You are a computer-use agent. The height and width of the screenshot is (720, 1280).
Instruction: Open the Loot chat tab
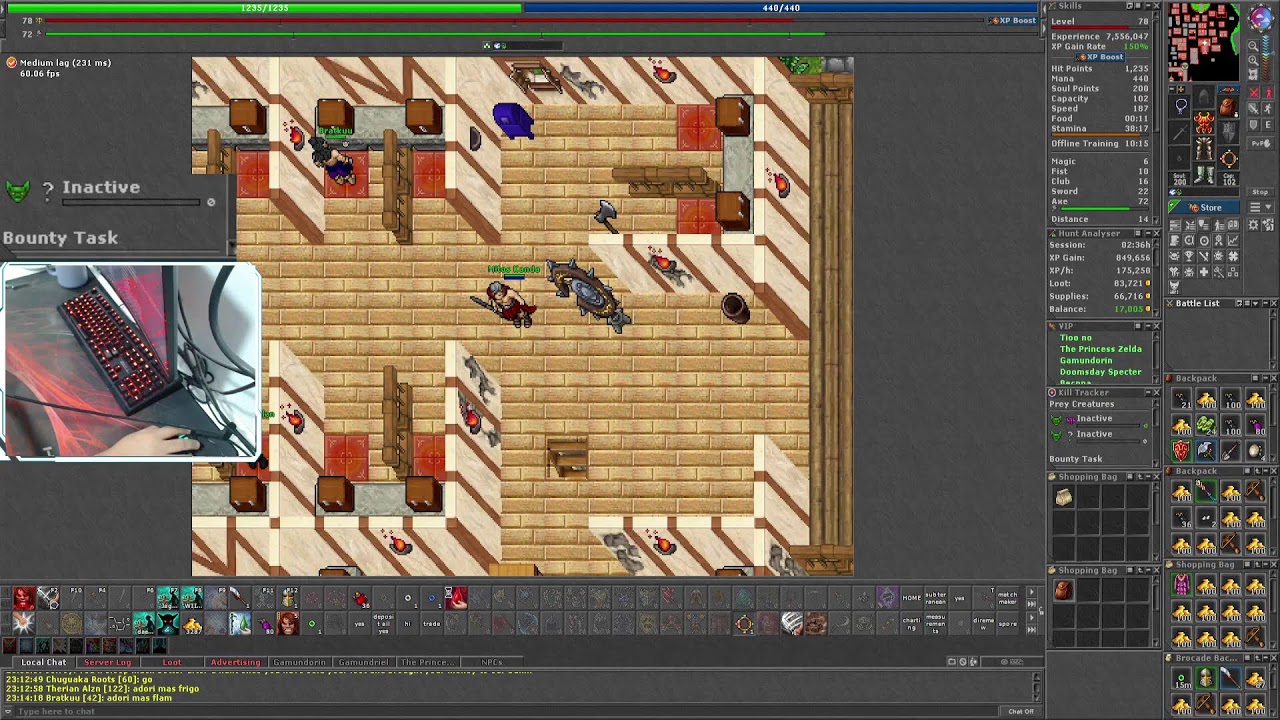172,662
